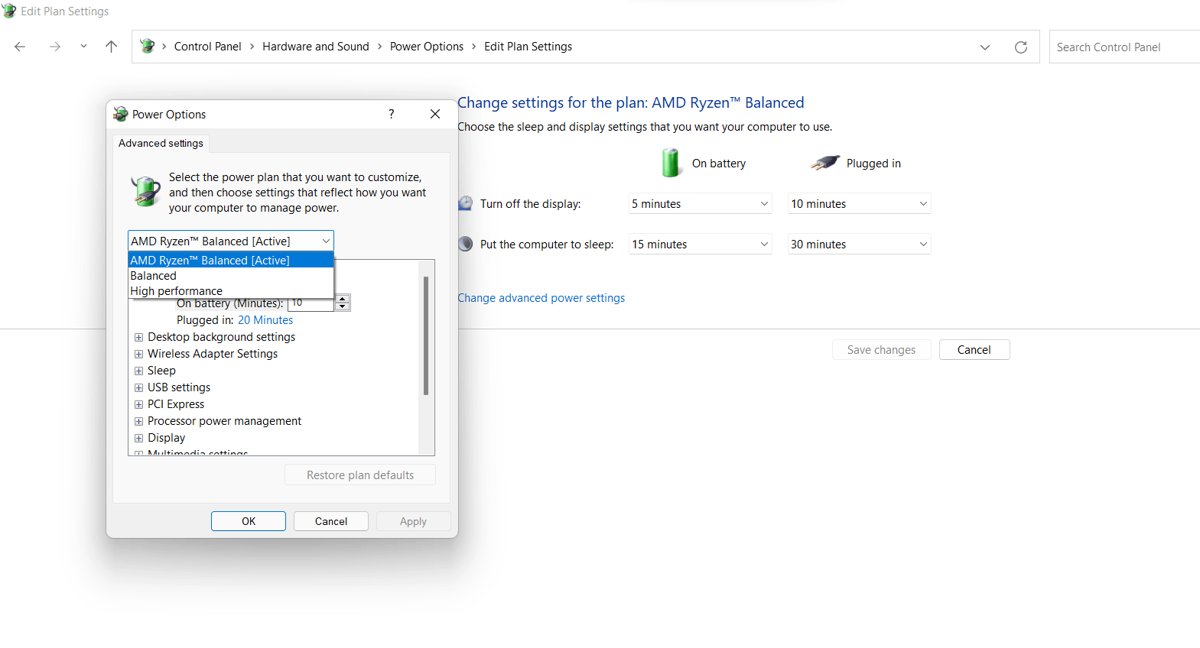This screenshot has height=648, width=1200.
Task: Open plugged in sleep 30 minutes dropdown
Action: [x=859, y=244]
